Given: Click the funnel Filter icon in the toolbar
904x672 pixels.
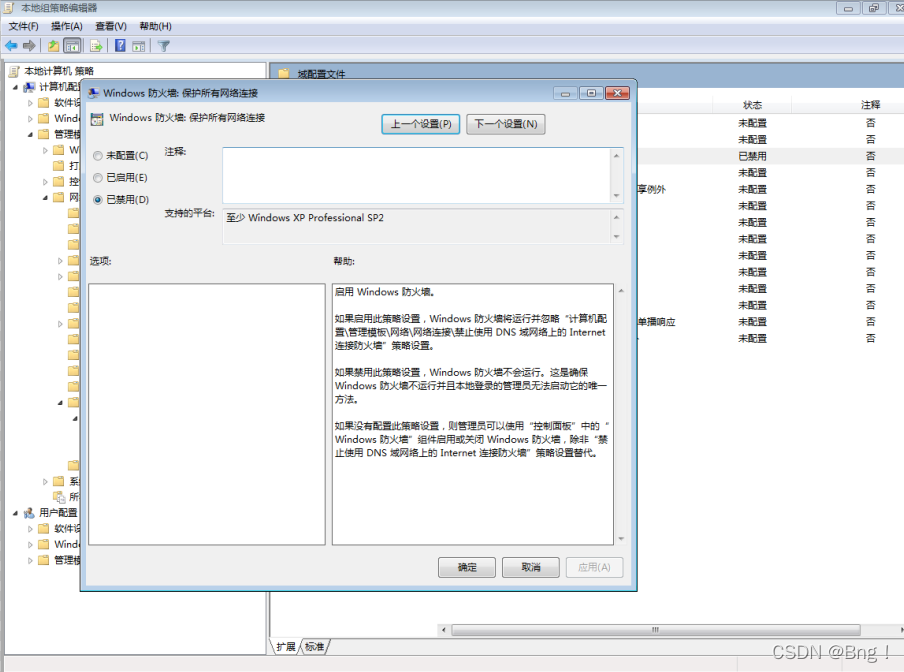Looking at the screenshot, I should (x=164, y=46).
